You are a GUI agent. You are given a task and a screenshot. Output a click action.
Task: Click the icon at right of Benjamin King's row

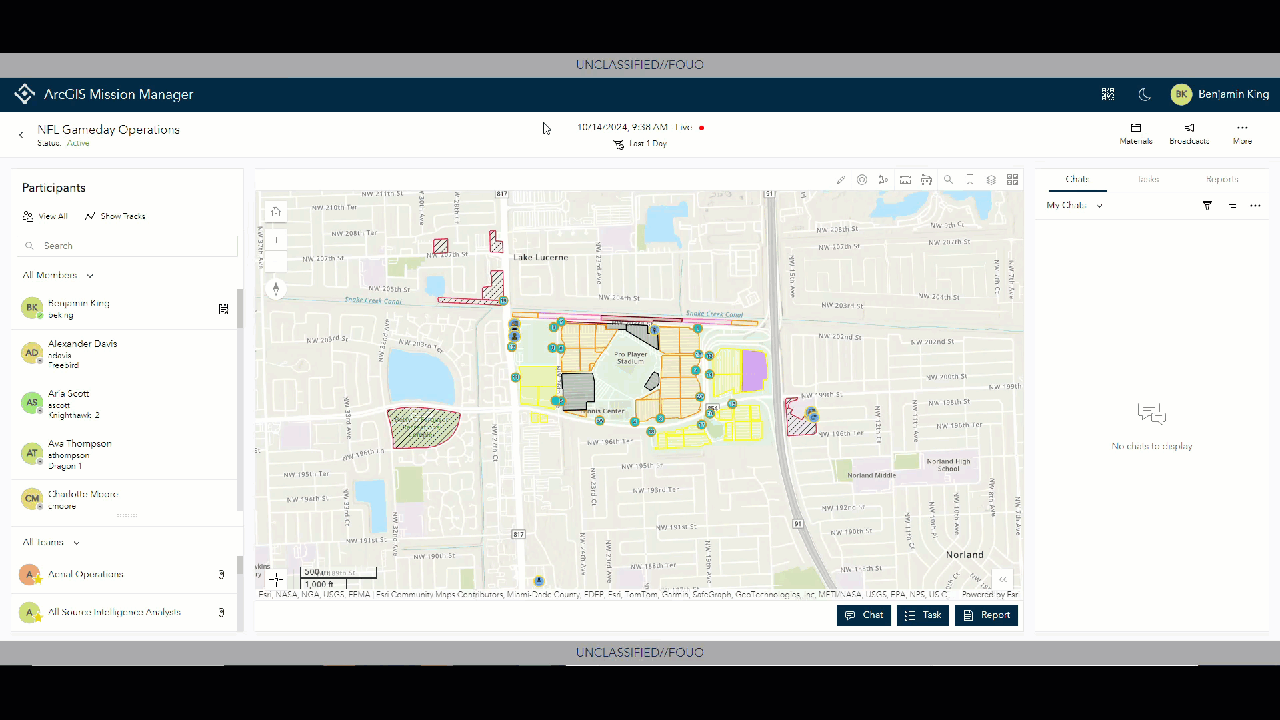224,309
